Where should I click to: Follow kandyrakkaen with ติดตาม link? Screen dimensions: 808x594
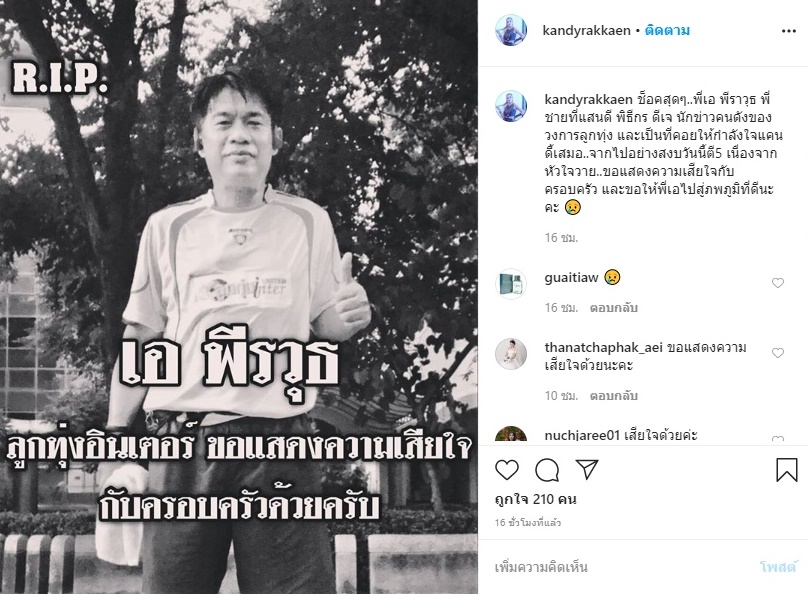(x=667, y=30)
